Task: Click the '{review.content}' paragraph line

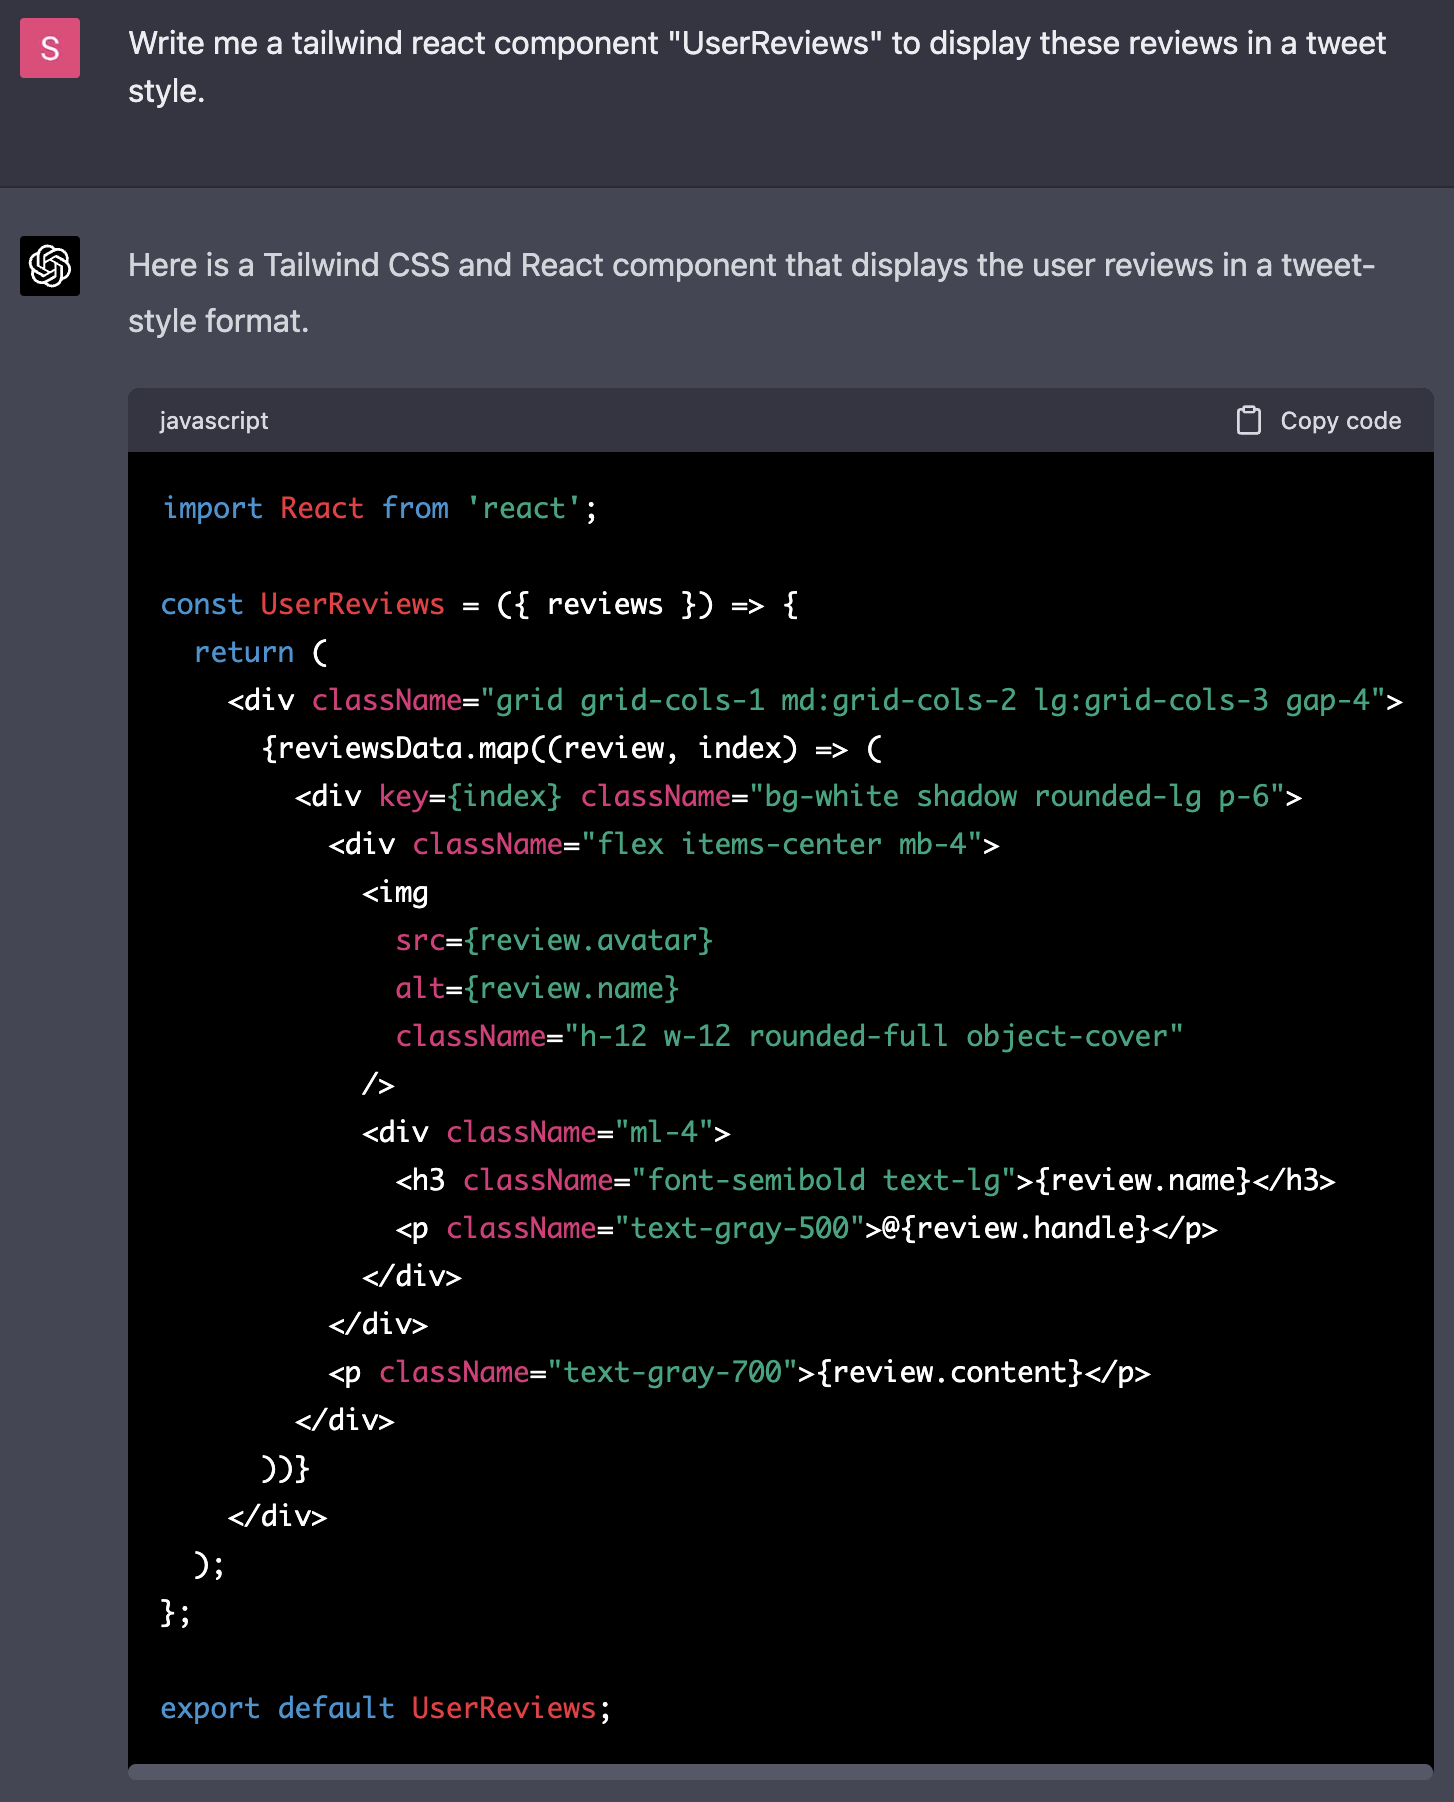Action: coord(739,1372)
